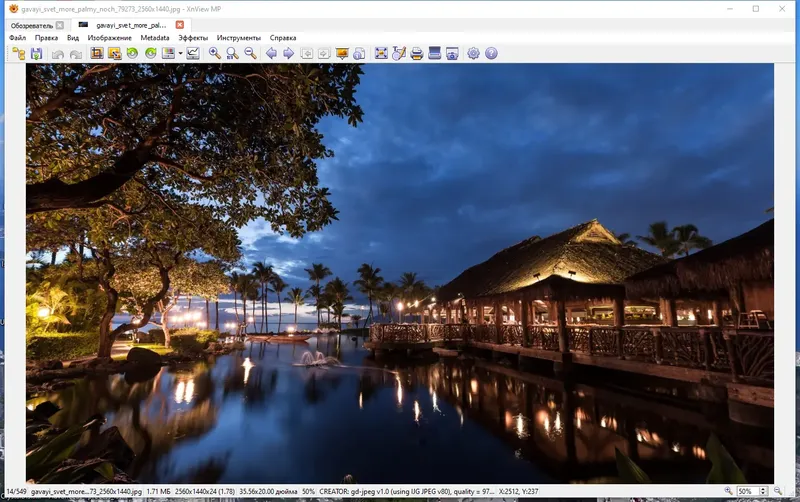Click the help question mark icon
This screenshot has width=800, height=502.
point(491,53)
